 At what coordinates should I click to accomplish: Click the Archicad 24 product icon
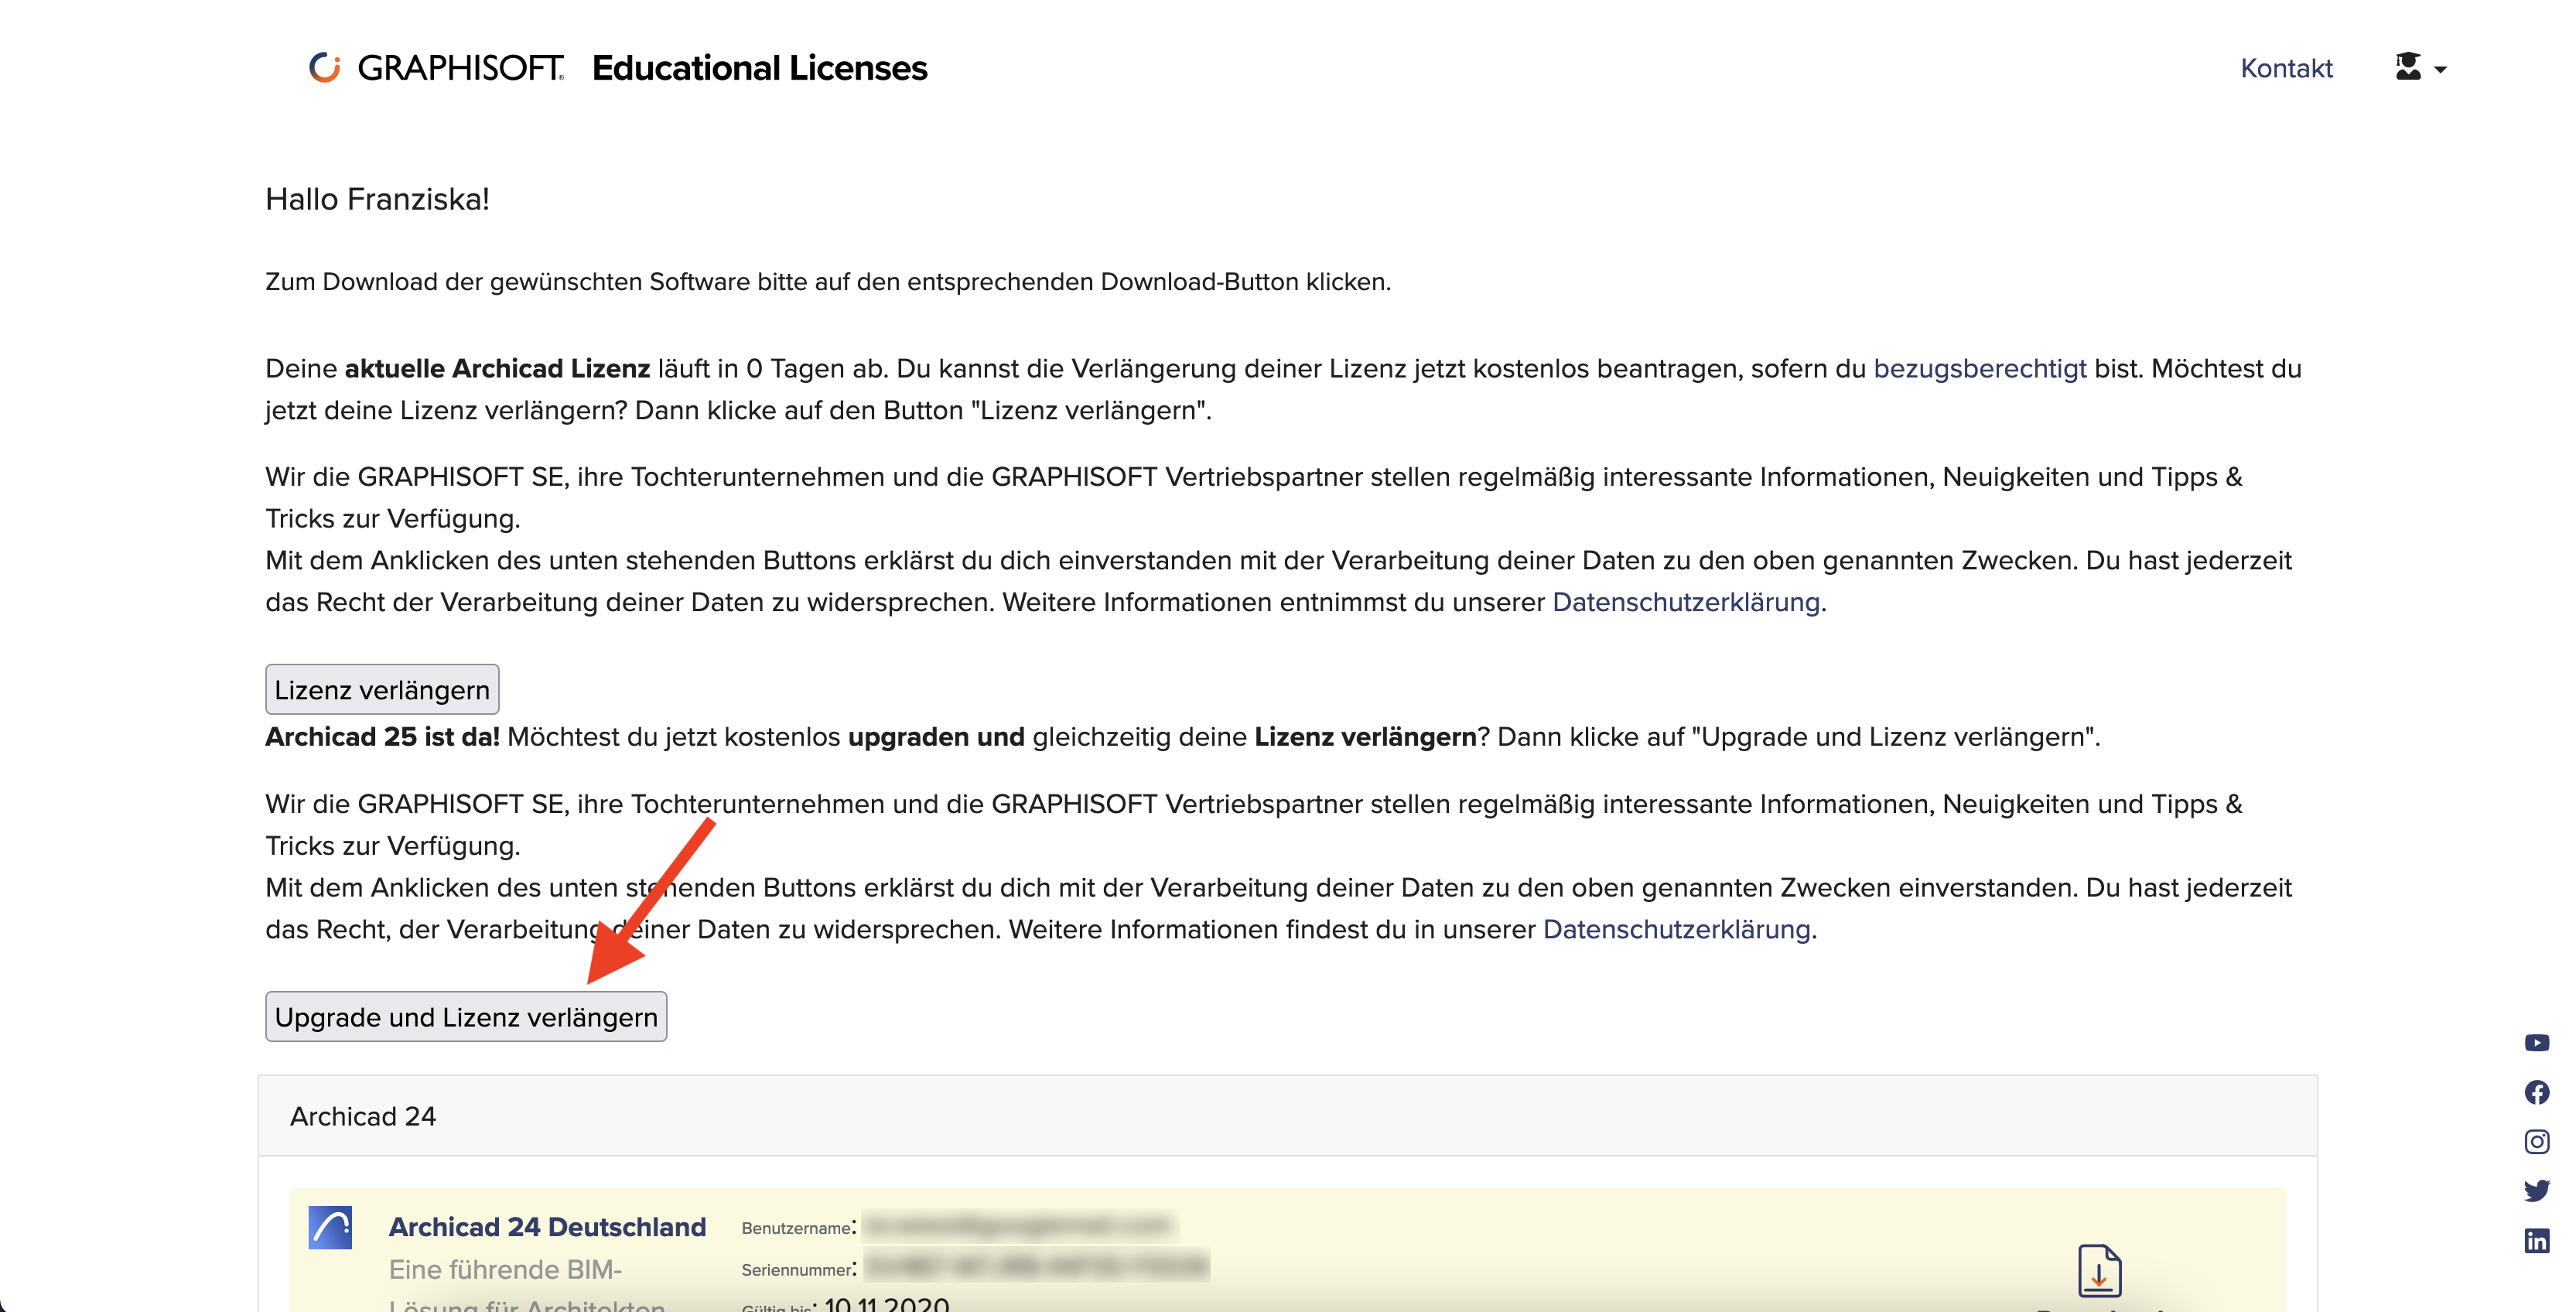pyautogui.click(x=330, y=1227)
